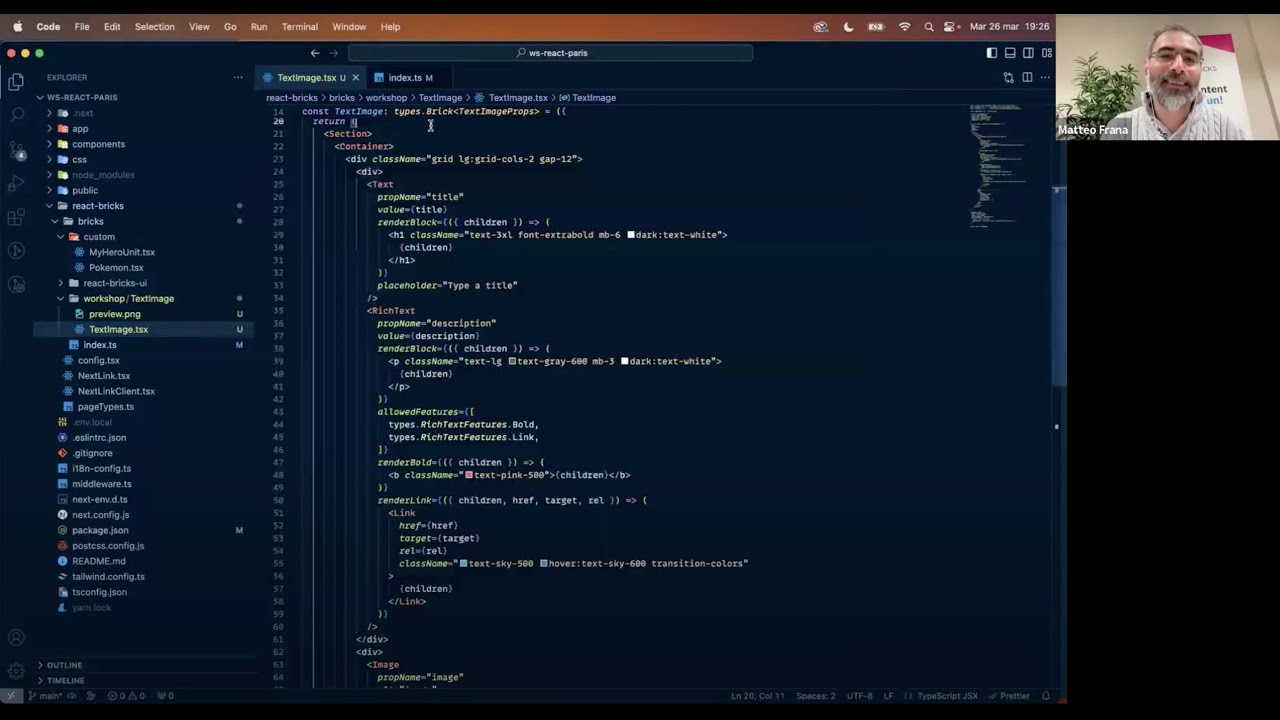Expand the react-bricks-ui folder
The width and height of the screenshot is (1280, 720).
point(114,283)
